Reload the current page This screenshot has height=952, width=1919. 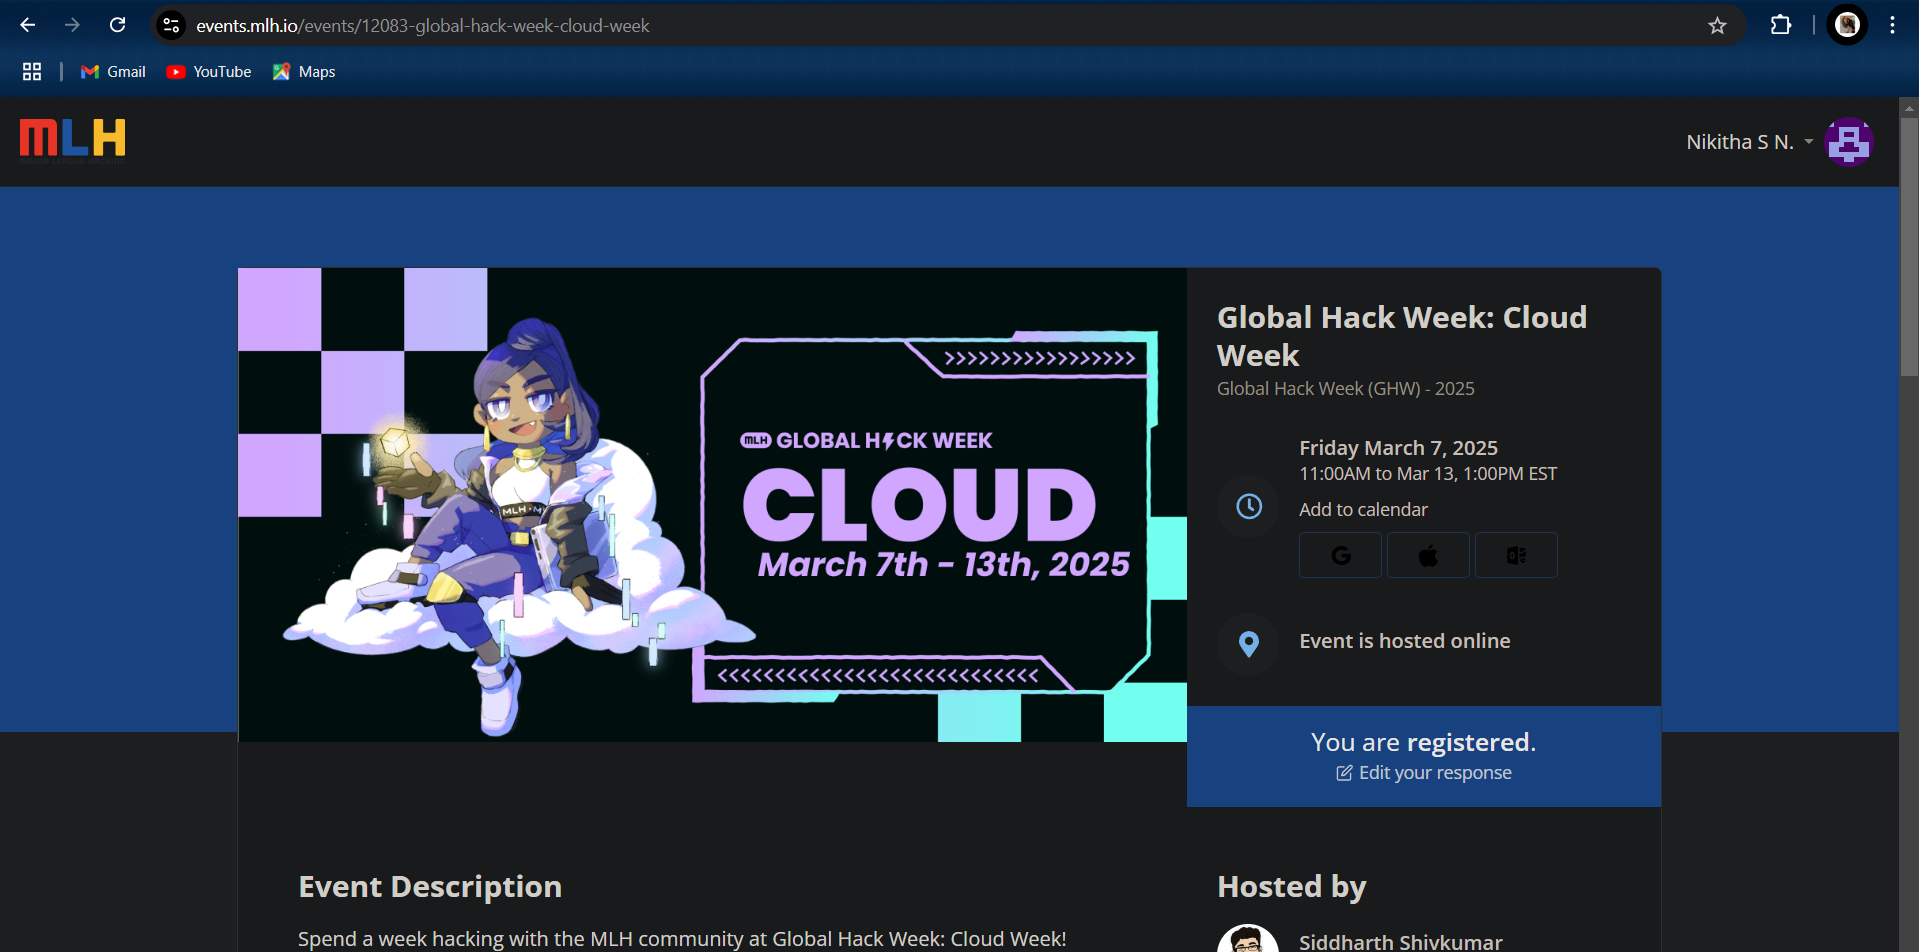(x=117, y=25)
